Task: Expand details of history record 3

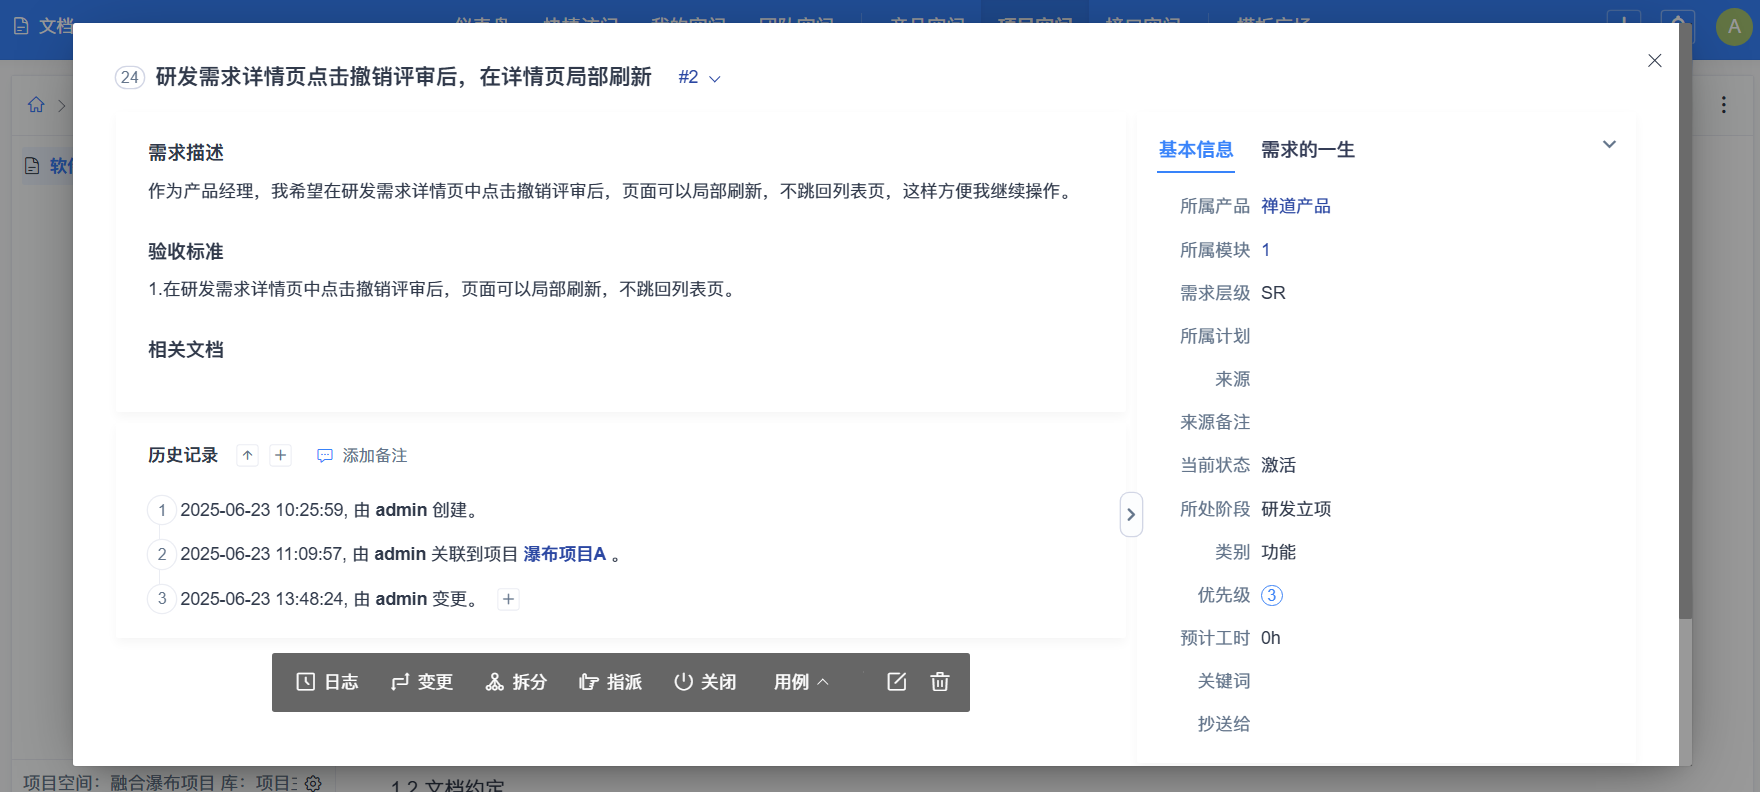Action: pos(508,600)
